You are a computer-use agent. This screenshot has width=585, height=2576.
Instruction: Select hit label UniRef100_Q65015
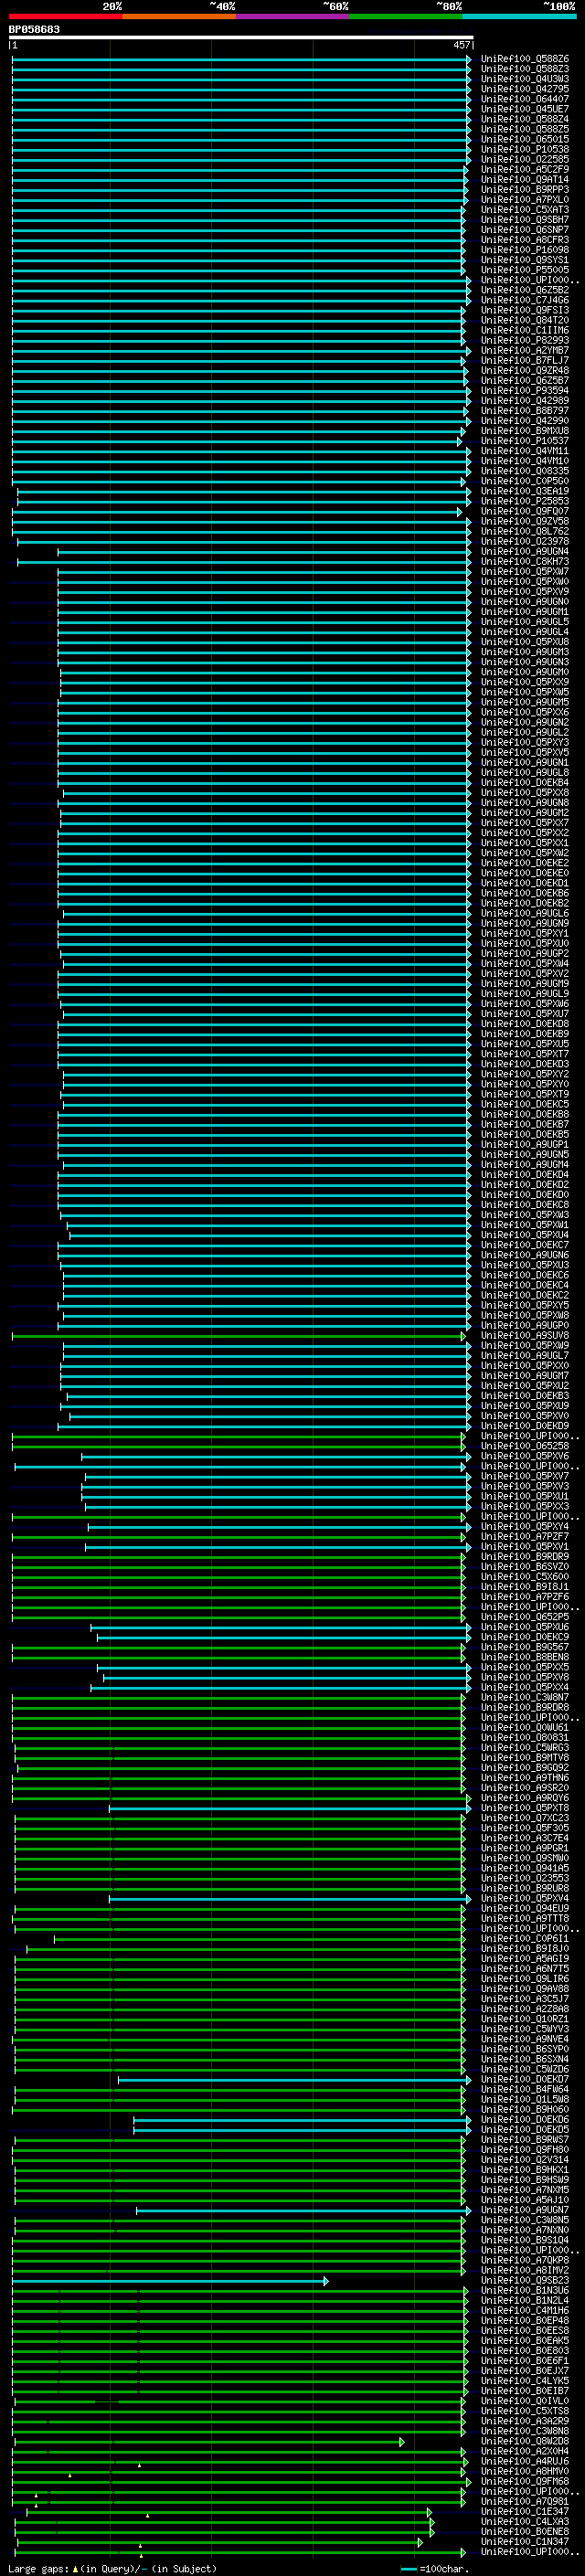coord(525,139)
